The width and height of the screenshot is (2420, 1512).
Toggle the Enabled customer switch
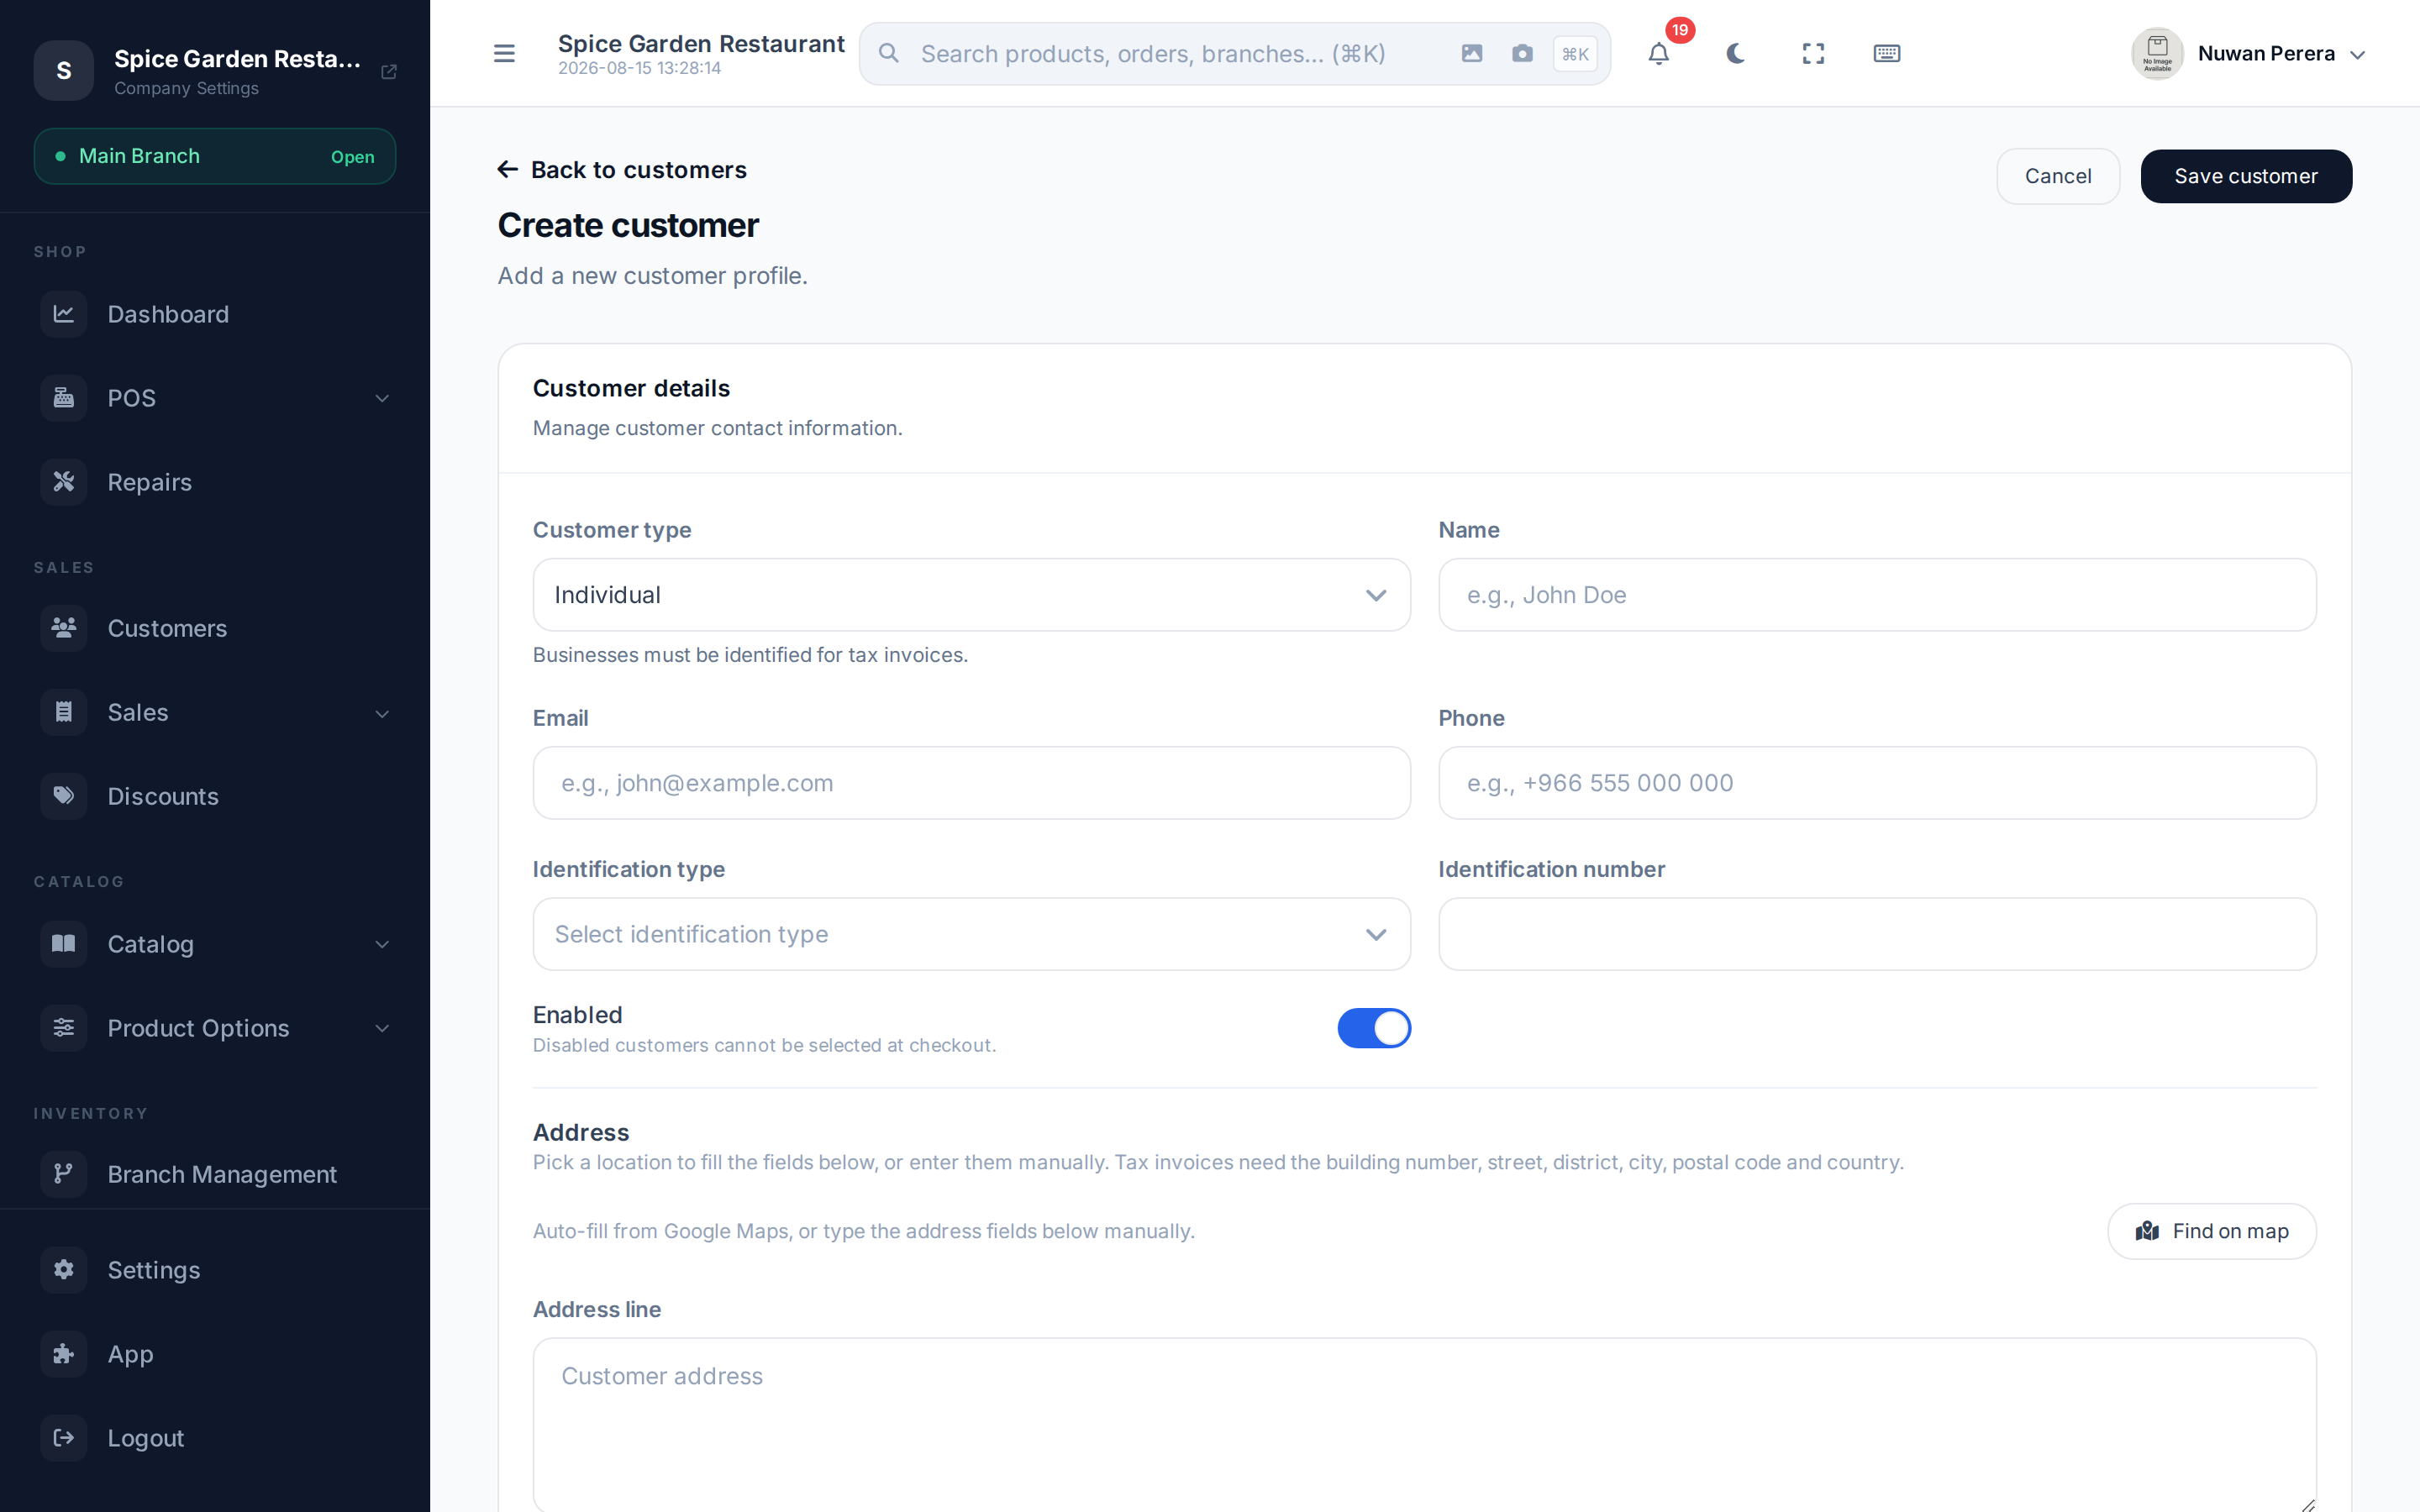[x=1374, y=1028]
